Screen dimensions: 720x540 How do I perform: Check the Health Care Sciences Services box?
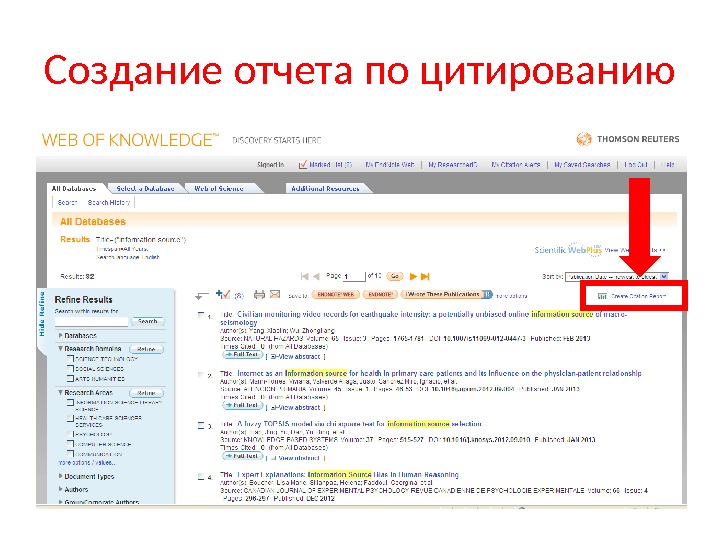click(70, 418)
